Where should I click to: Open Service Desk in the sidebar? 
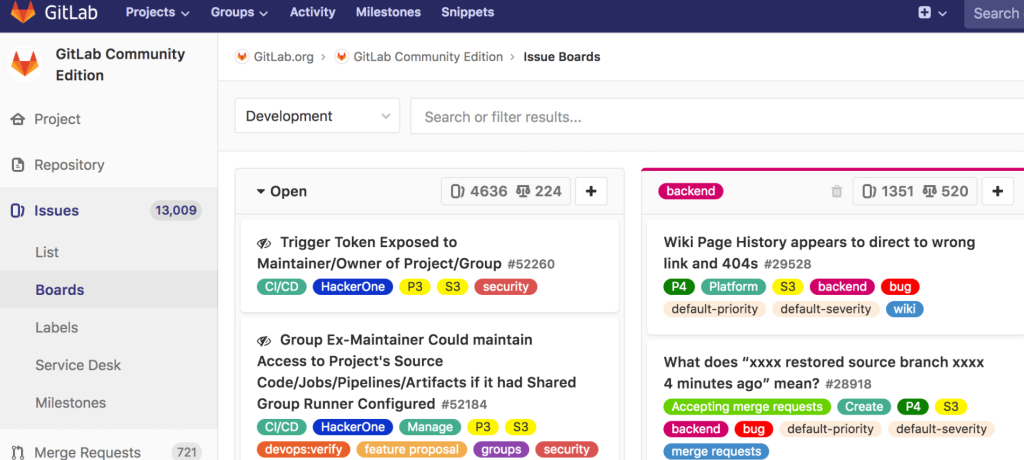pyautogui.click(x=78, y=365)
